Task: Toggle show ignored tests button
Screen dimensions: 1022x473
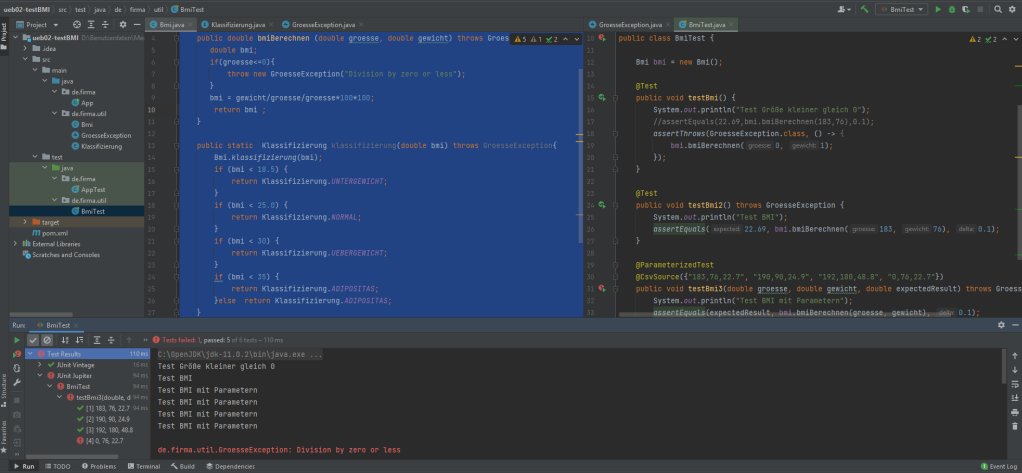Action: pyautogui.click(x=47, y=340)
